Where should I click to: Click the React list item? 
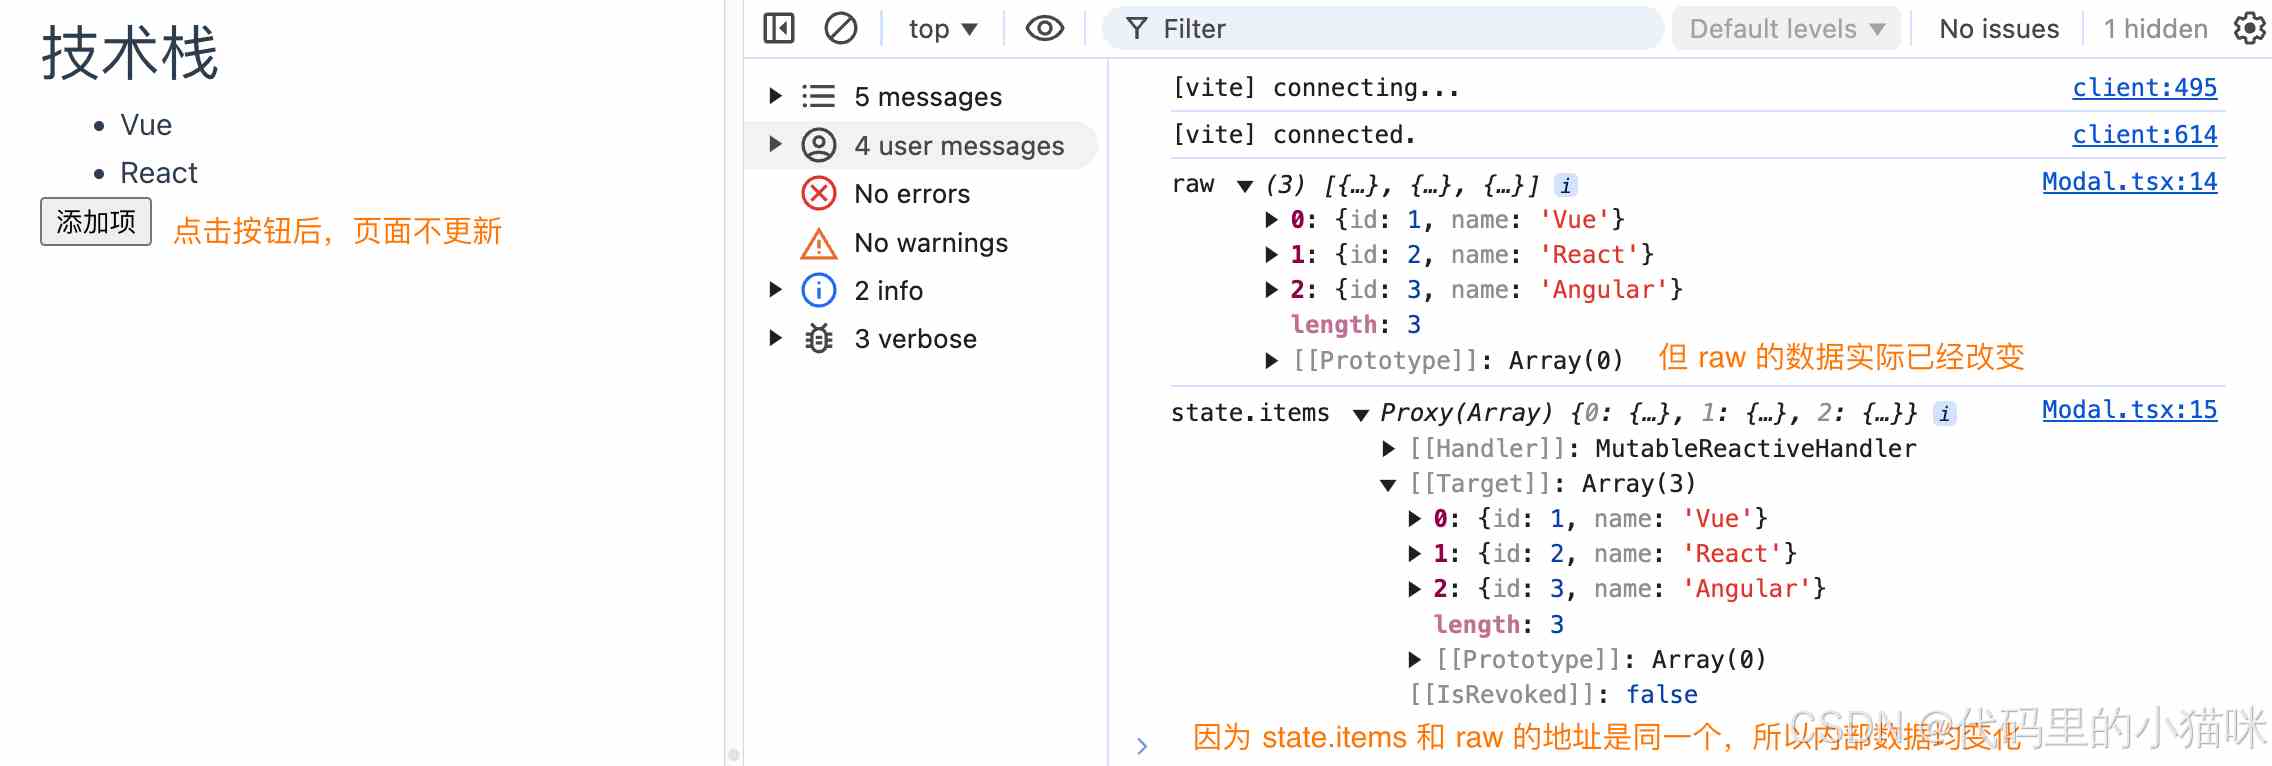tap(159, 173)
